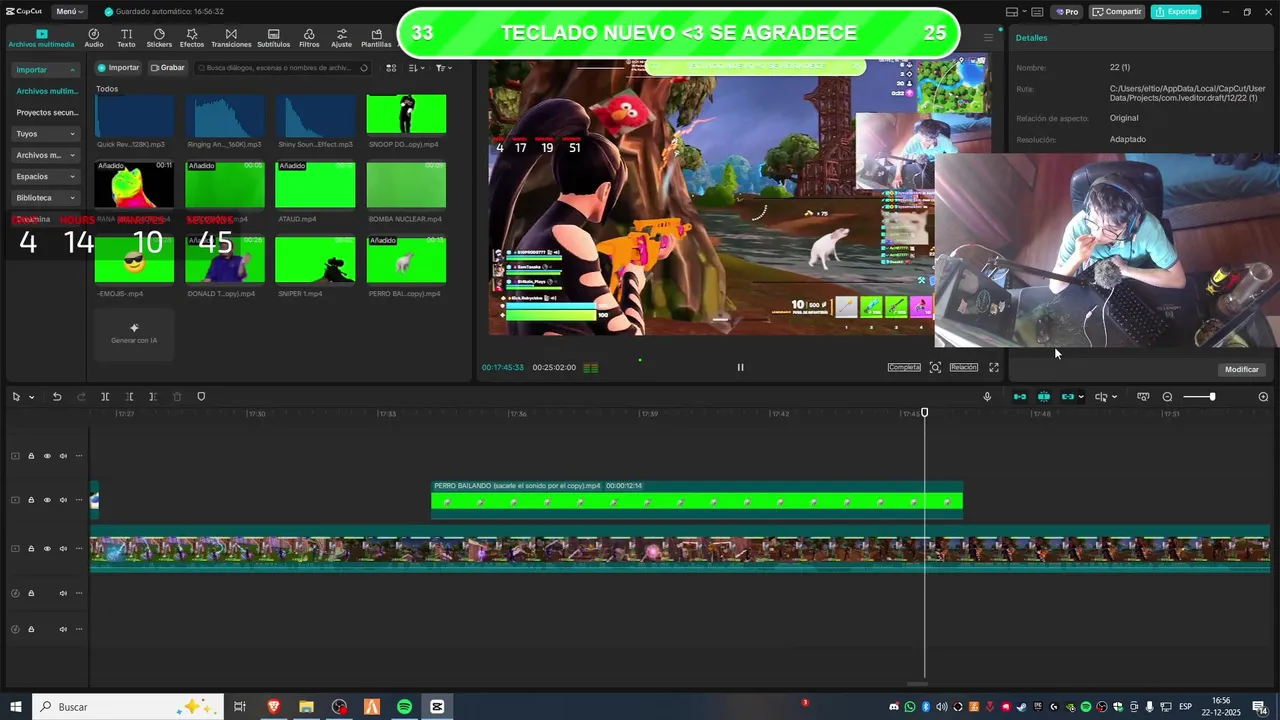The image size is (1280, 720).
Task: Click the delete left of playhead icon
Action: [x=129, y=397]
